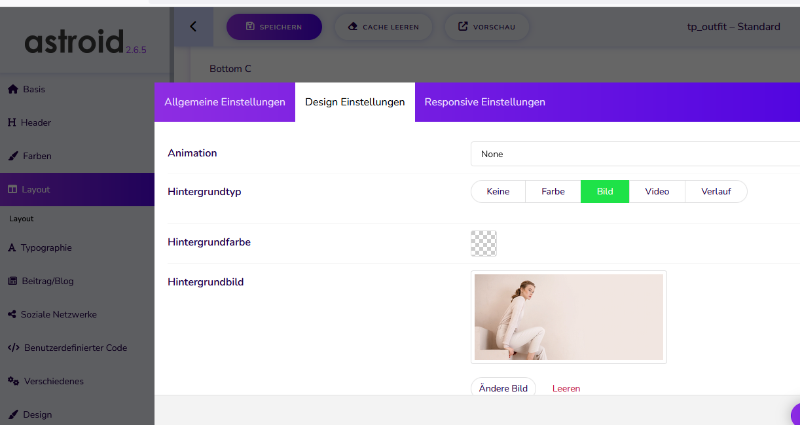Click the columns icon beside Layout
800x425 pixels.
point(13,189)
